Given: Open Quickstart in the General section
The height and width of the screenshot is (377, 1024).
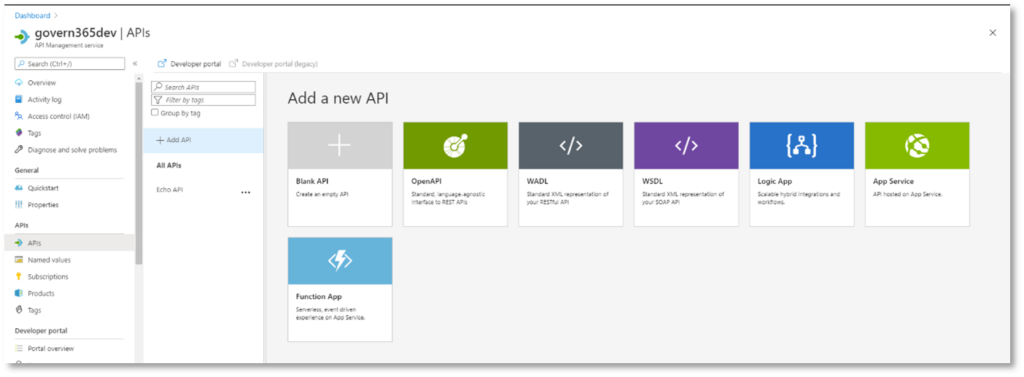Looking at the screenshot, I should pyautogui.click(x=43, y=188).
